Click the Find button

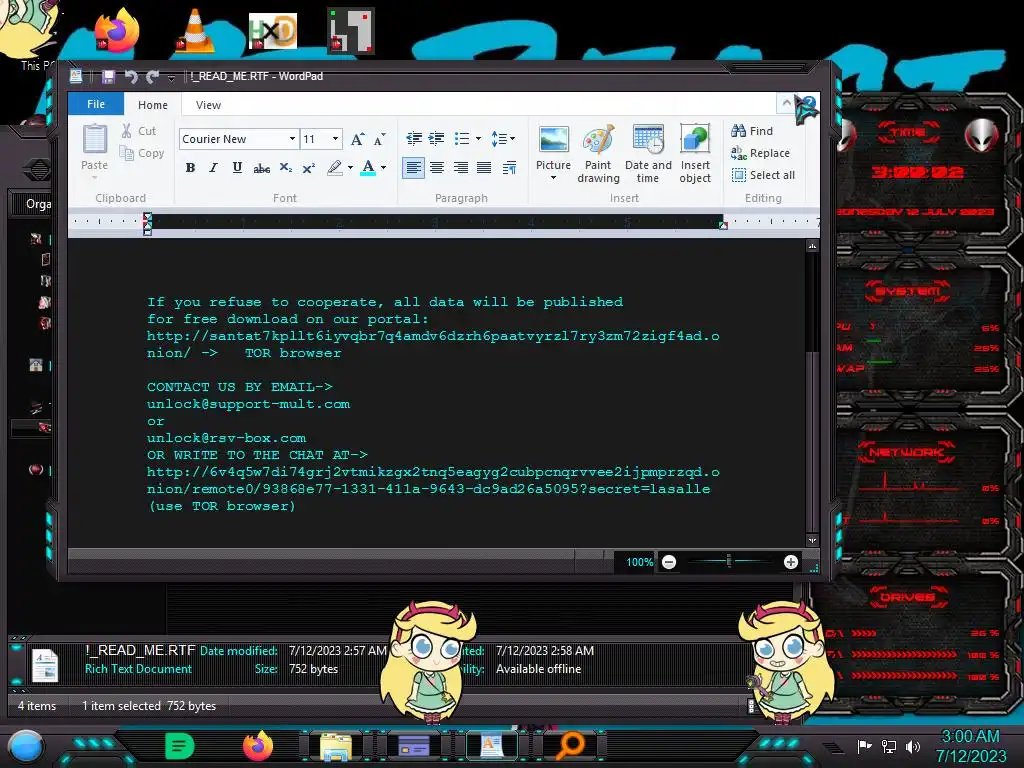coord(752,131)
